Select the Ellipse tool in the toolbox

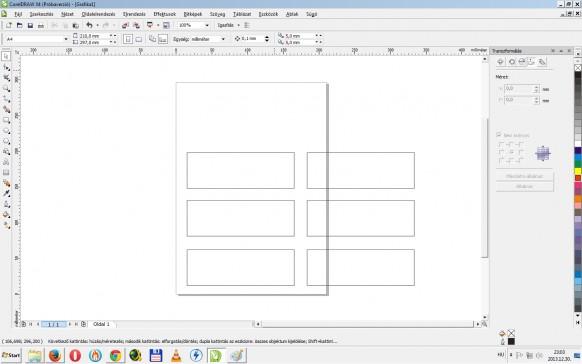6,131
